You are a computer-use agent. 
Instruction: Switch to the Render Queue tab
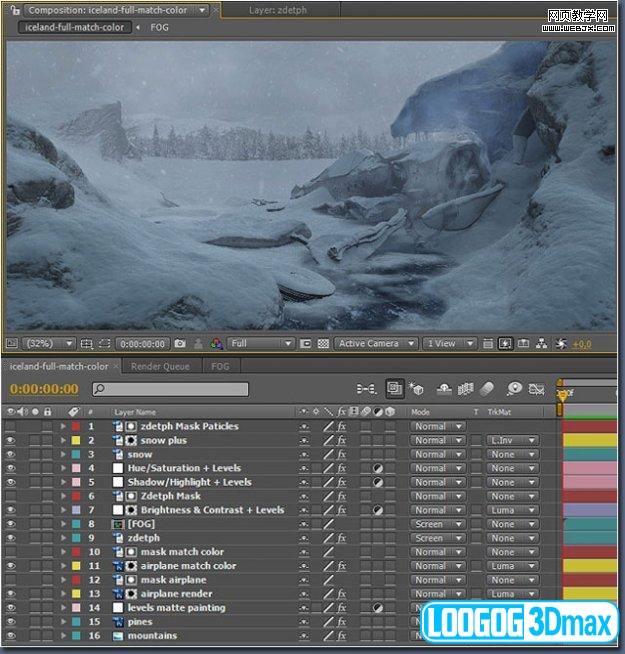tap(160, 367)
